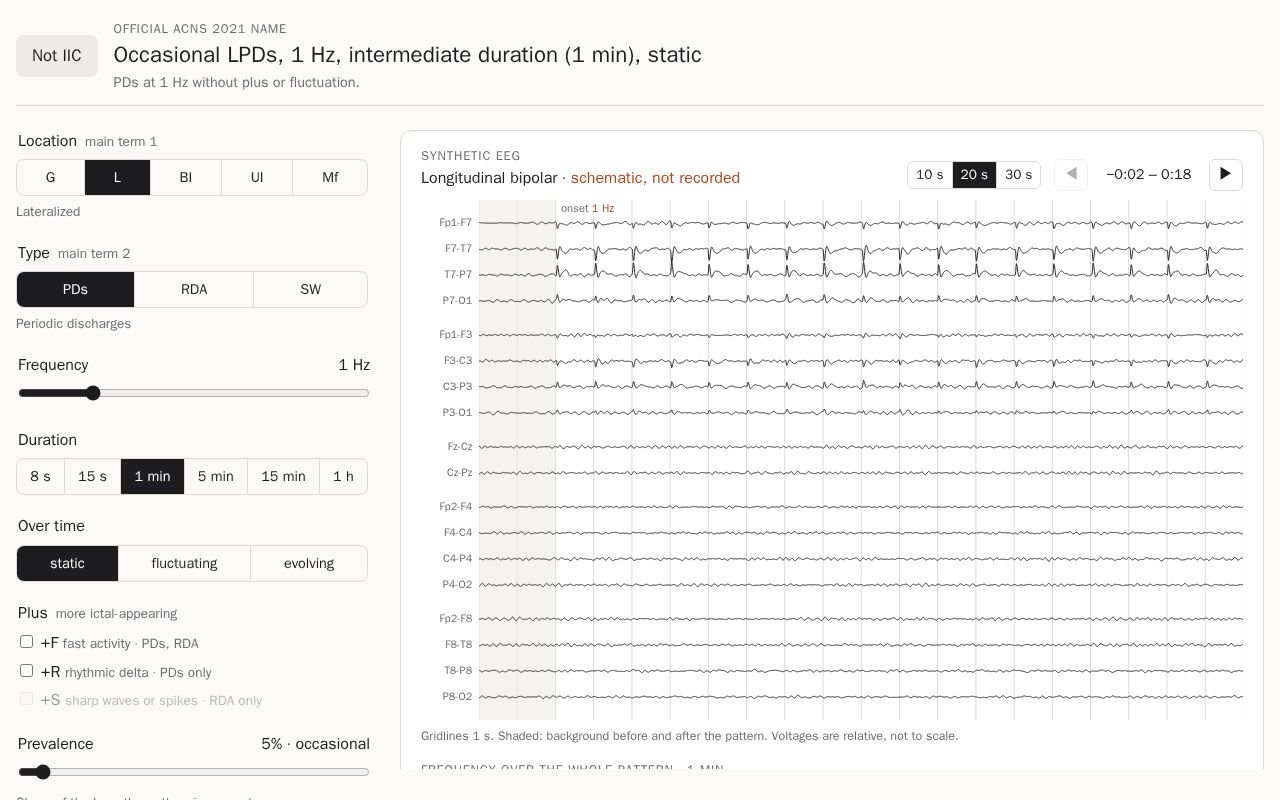
Task: Switch type to RDA
Action: (x=194, y=289)
